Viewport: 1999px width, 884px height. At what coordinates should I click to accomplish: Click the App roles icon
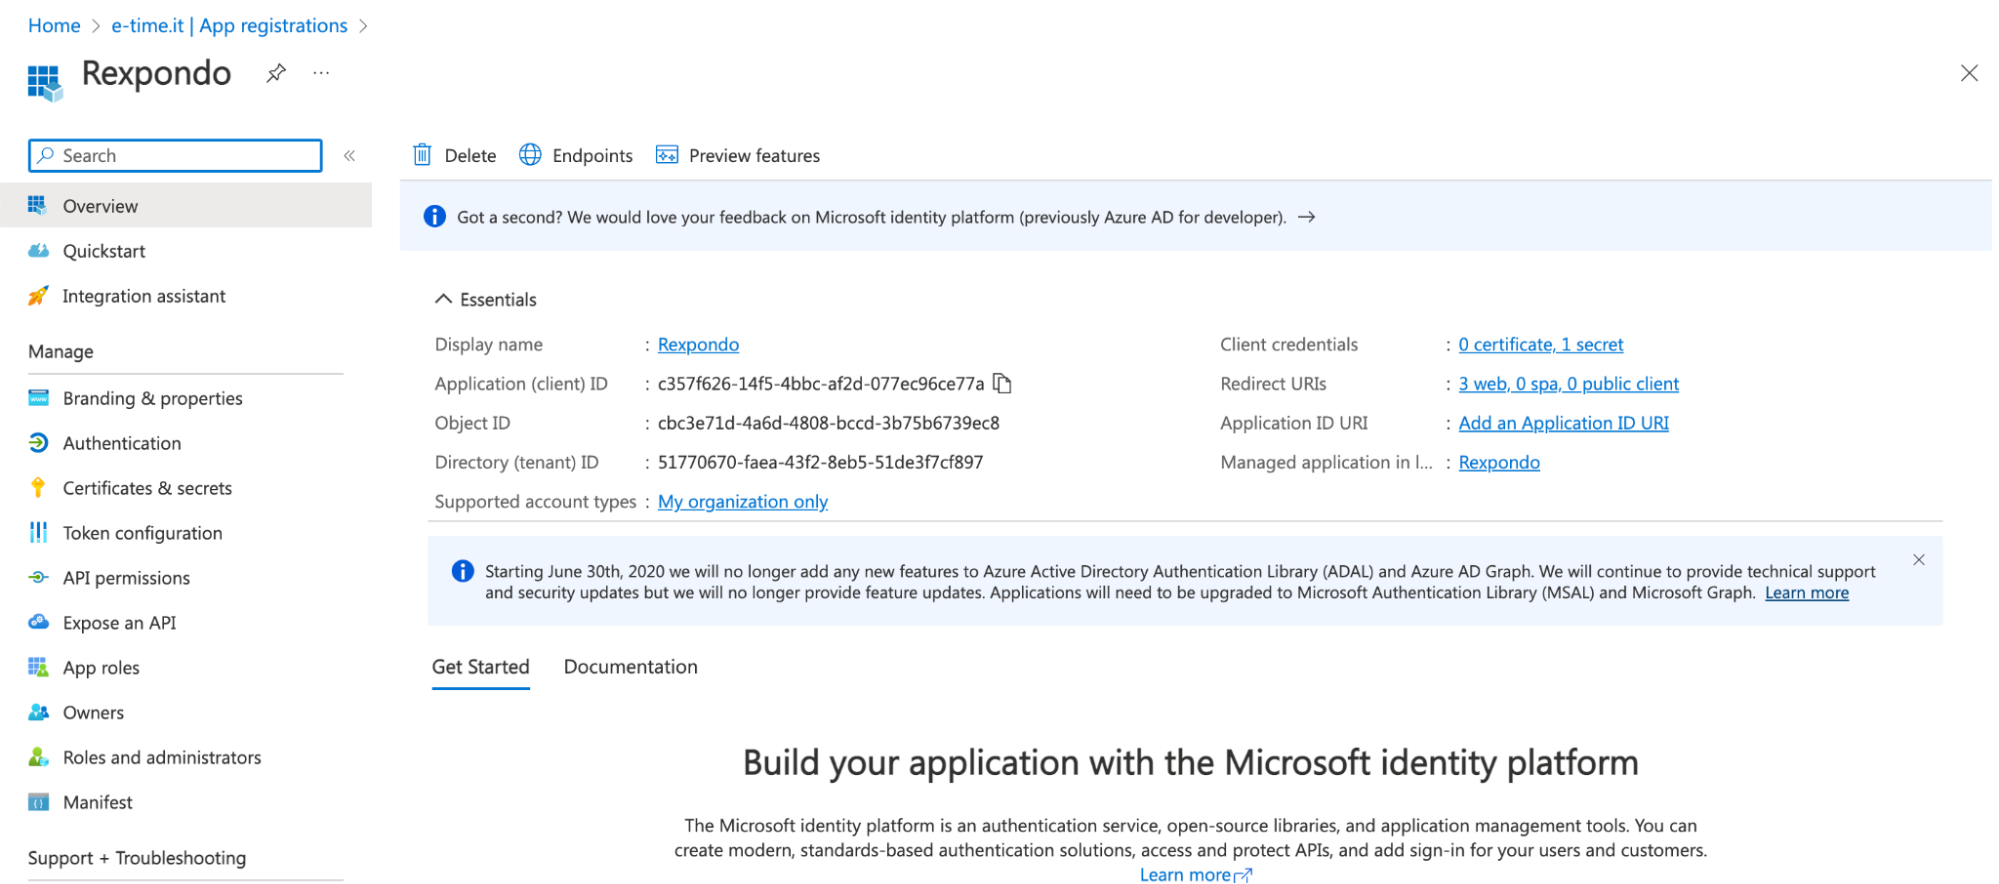[38, 667]
